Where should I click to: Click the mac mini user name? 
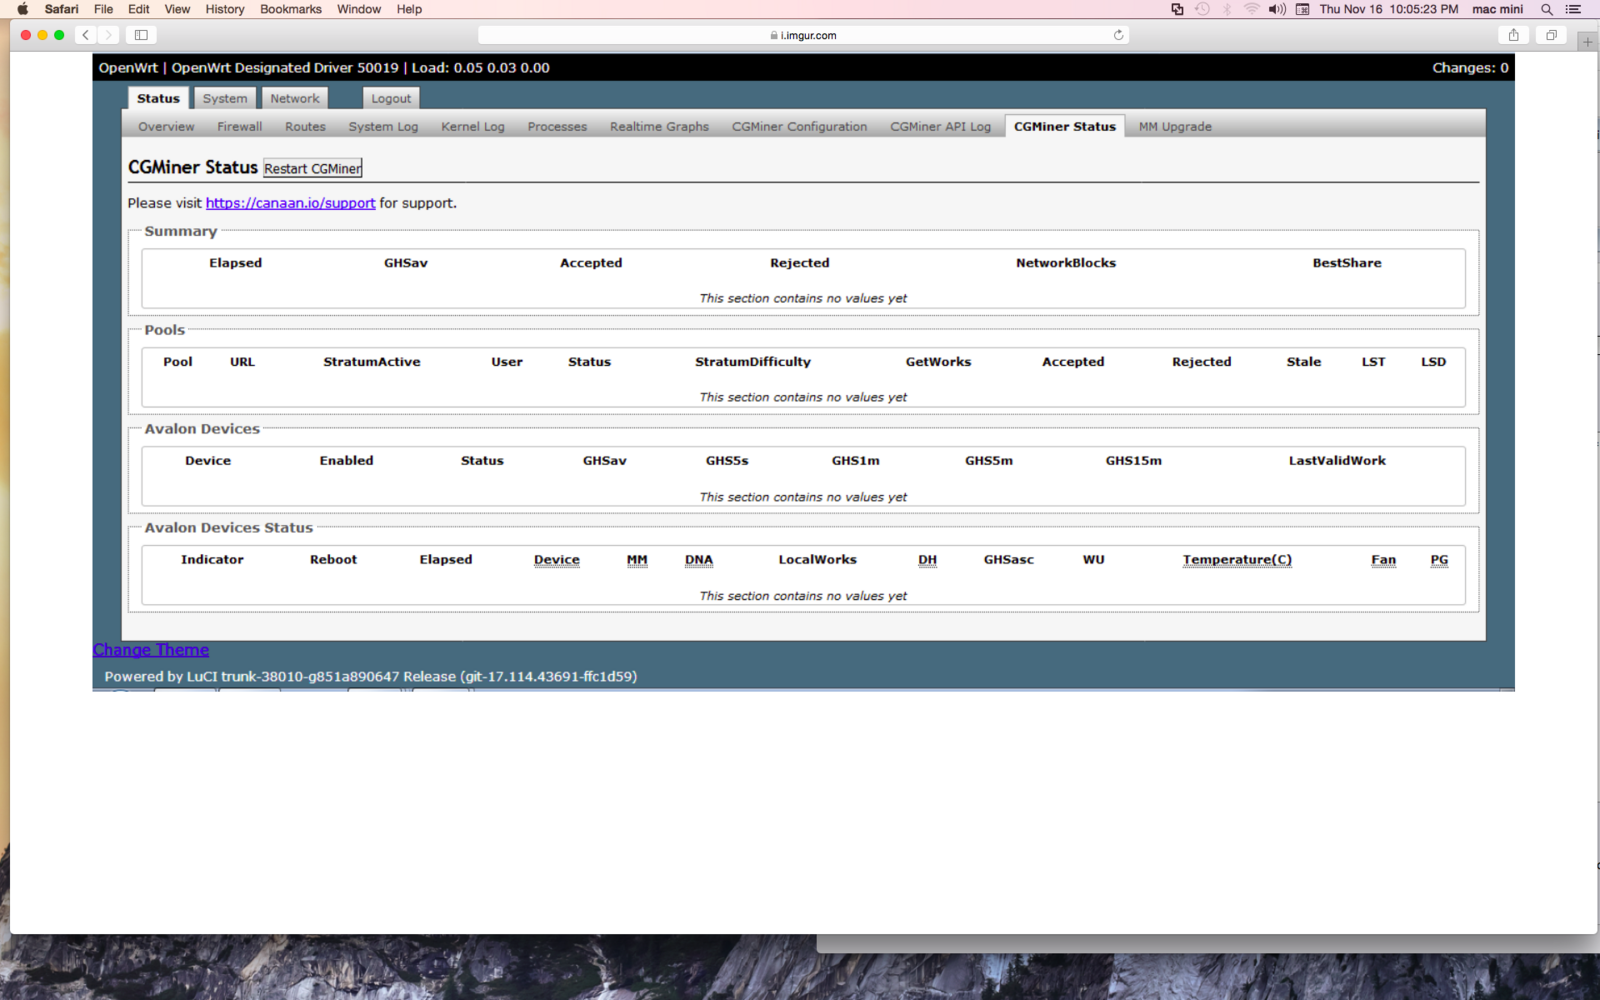(1498, 9)
